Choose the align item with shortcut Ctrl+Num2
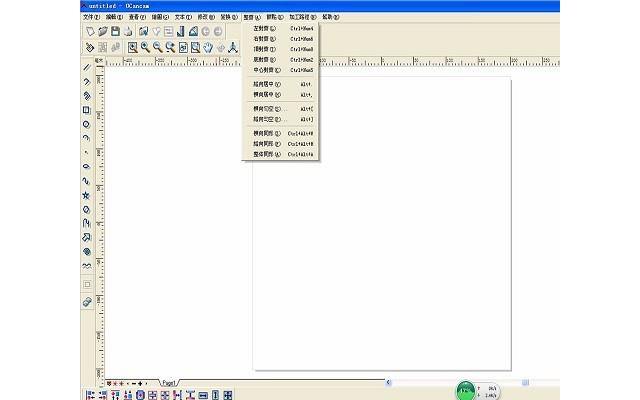 click(280, 60)
